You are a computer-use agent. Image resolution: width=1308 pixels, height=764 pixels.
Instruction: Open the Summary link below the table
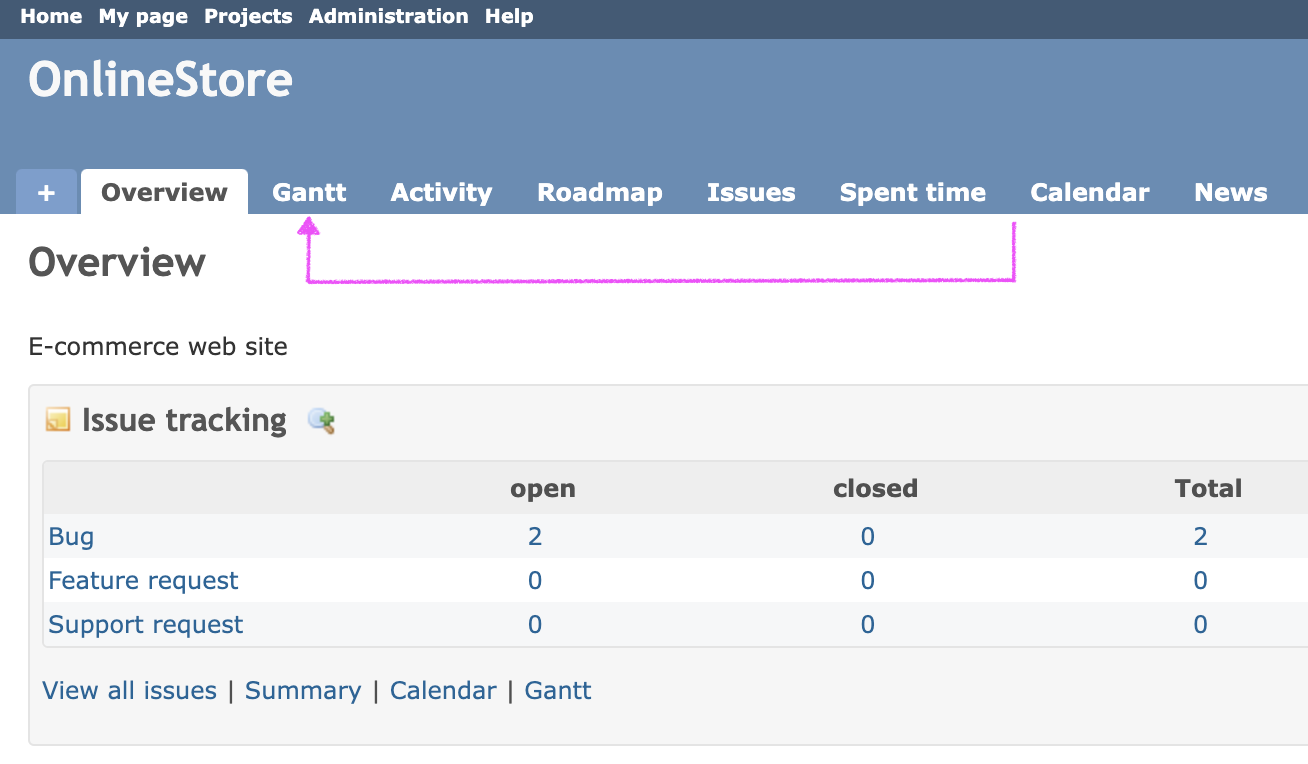[303, 691]
